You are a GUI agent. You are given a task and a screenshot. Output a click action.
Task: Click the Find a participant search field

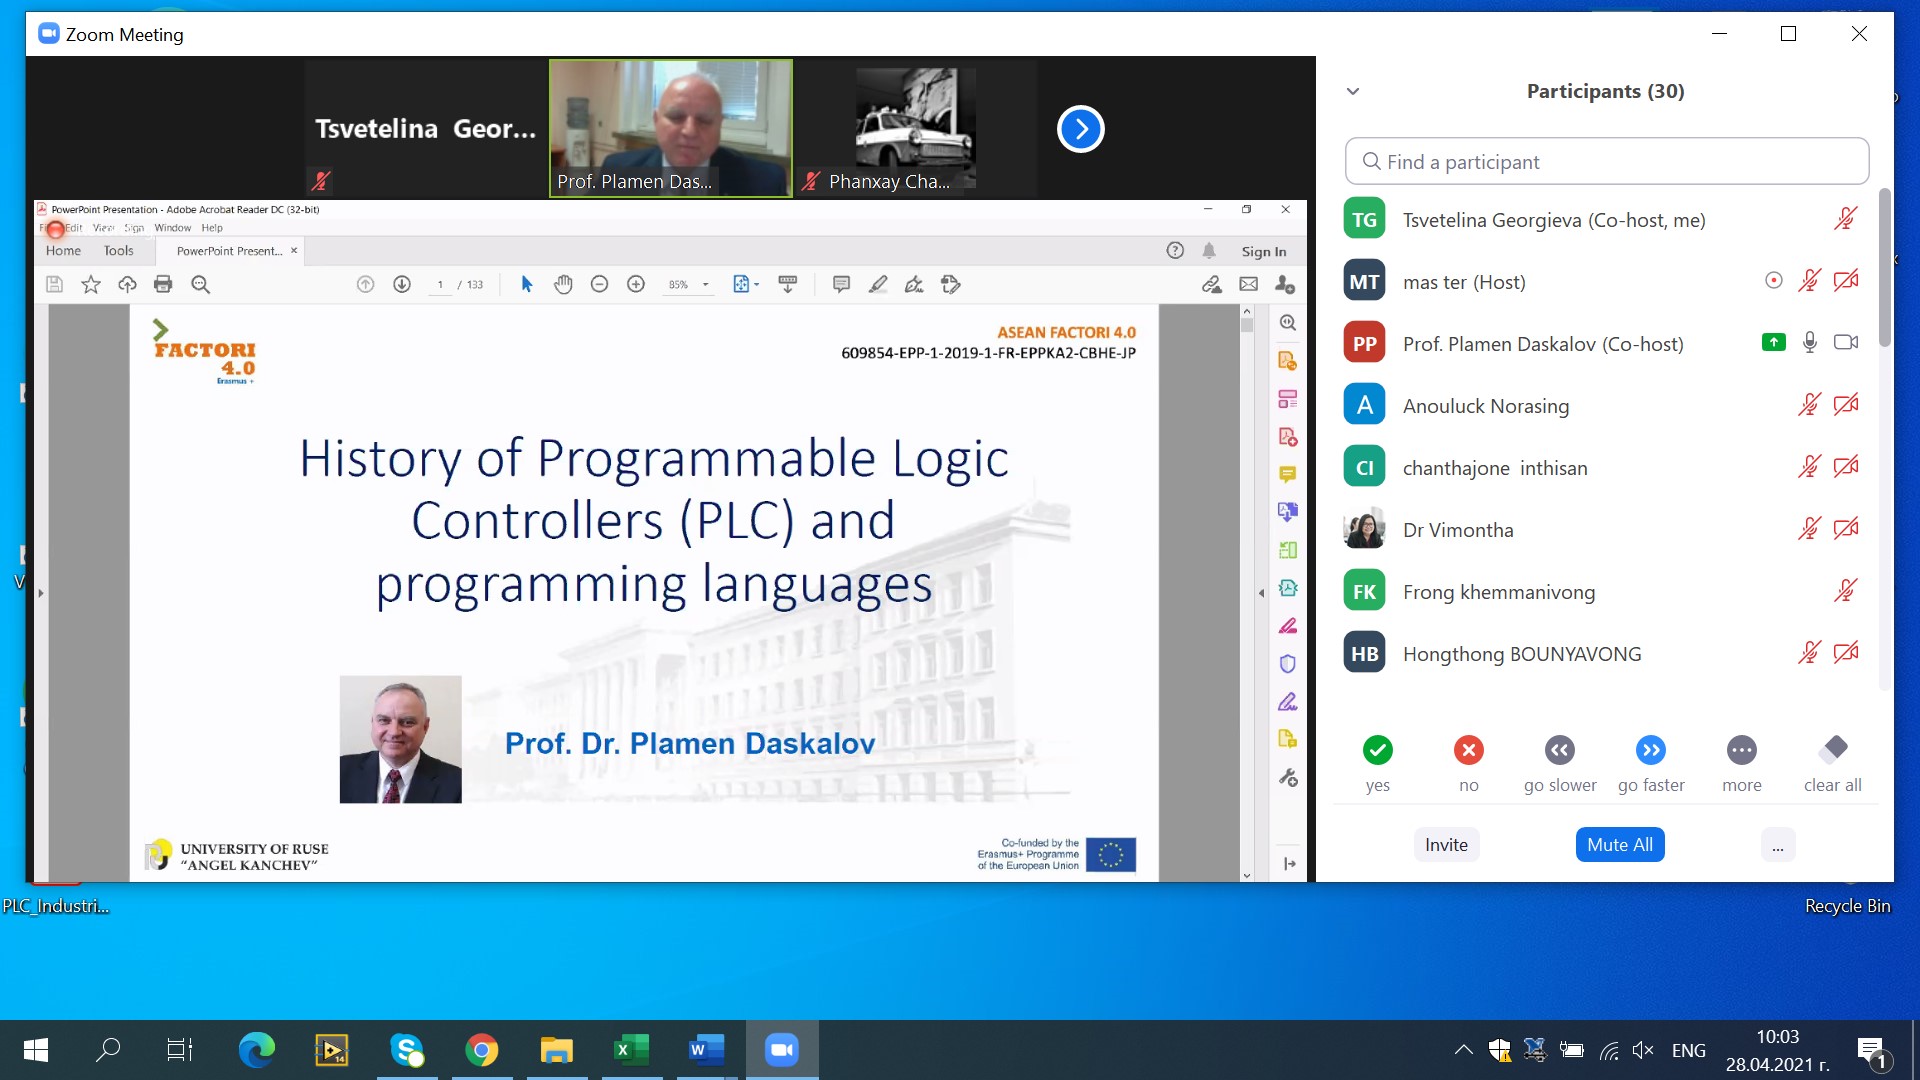(x=1606, y=162)
